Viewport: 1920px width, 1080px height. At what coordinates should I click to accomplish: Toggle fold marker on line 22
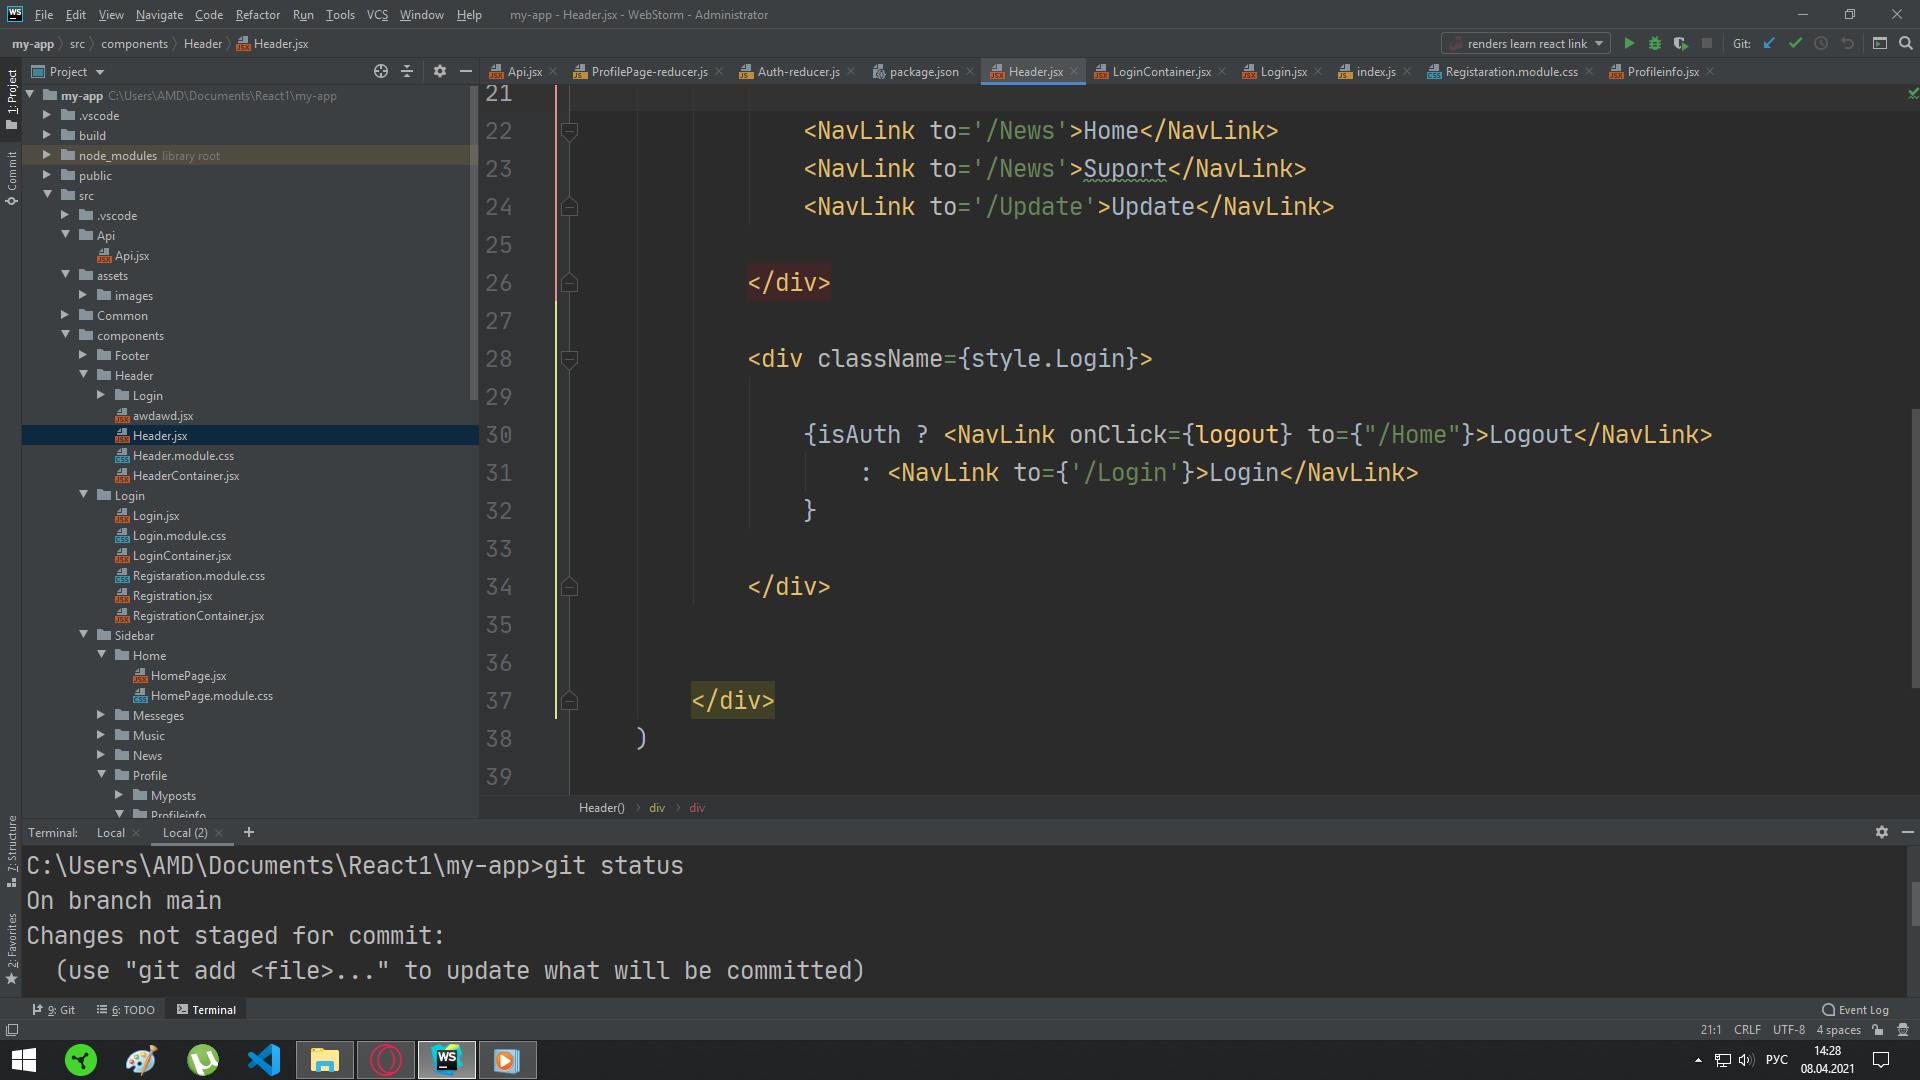coord(569,131)
